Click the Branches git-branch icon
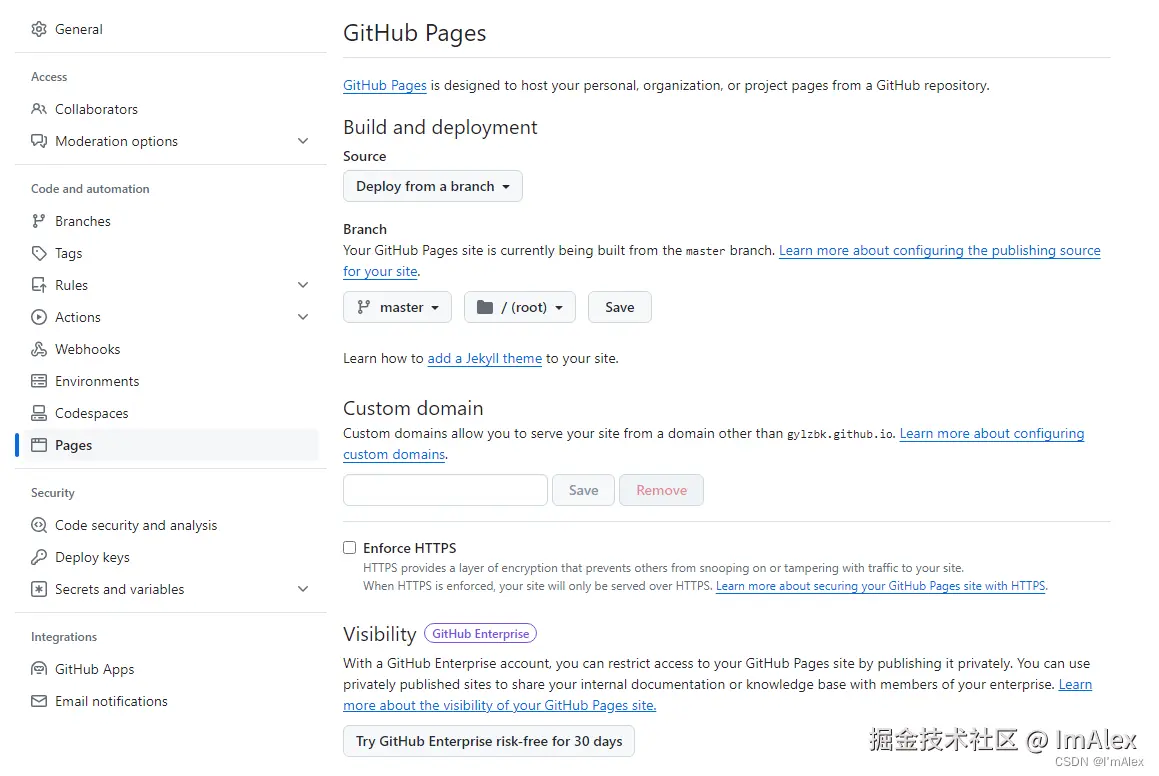 click(39, 221)
